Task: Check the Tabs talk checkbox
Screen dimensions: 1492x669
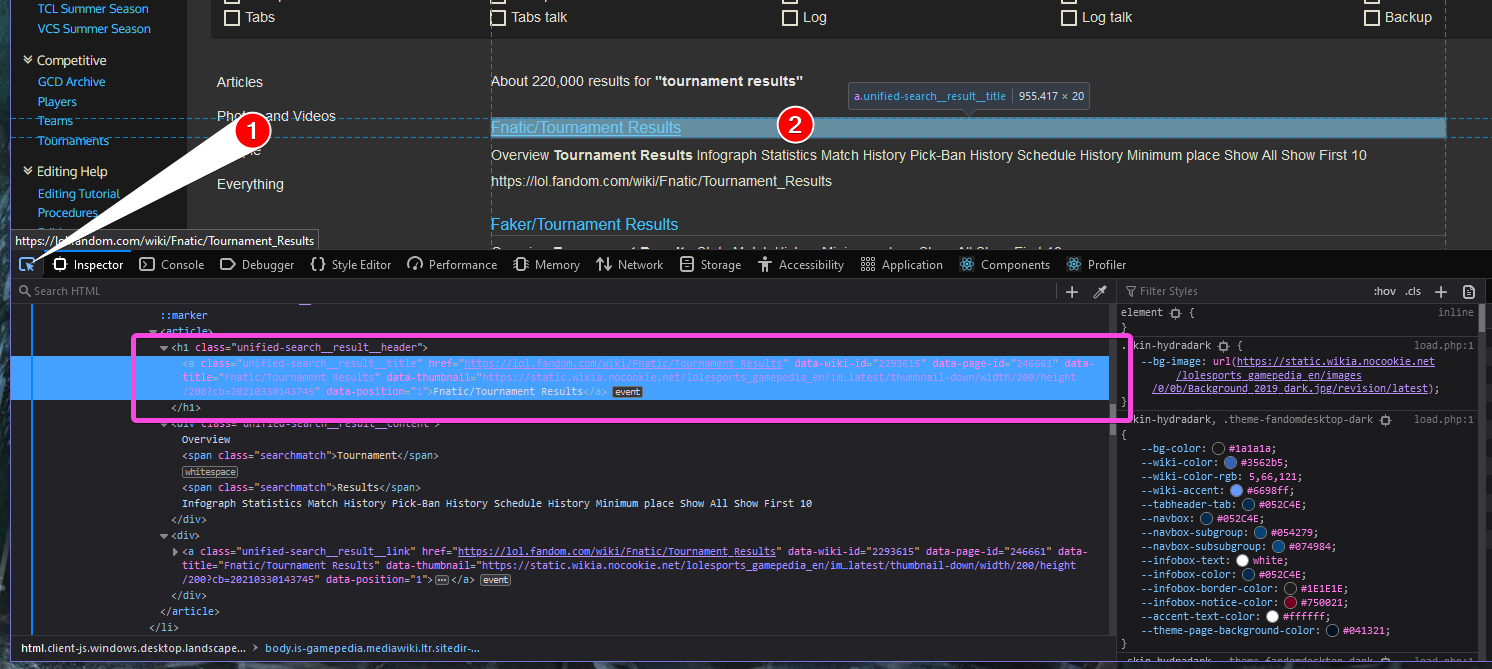Action: click(498, 17)
